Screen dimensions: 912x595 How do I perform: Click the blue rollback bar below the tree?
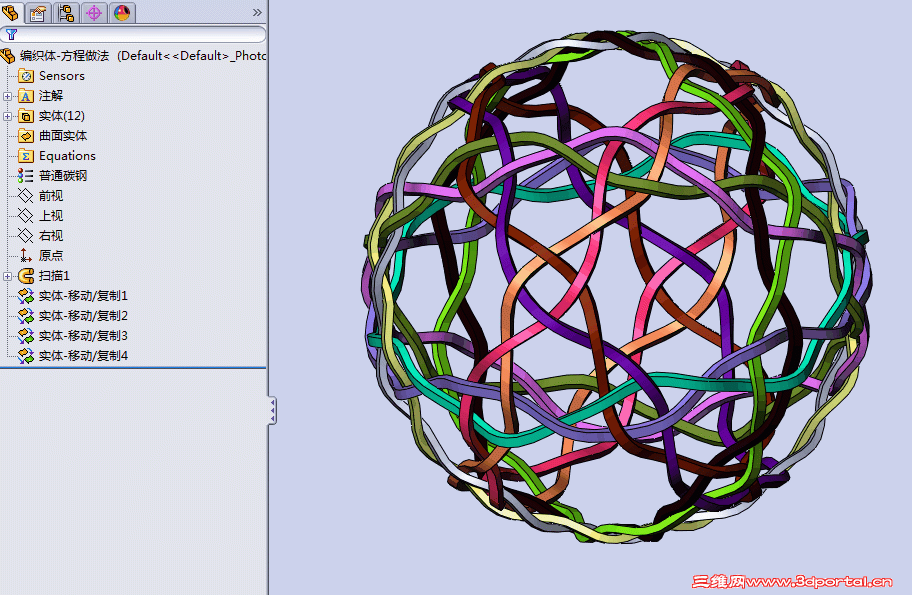coord(133,368)
